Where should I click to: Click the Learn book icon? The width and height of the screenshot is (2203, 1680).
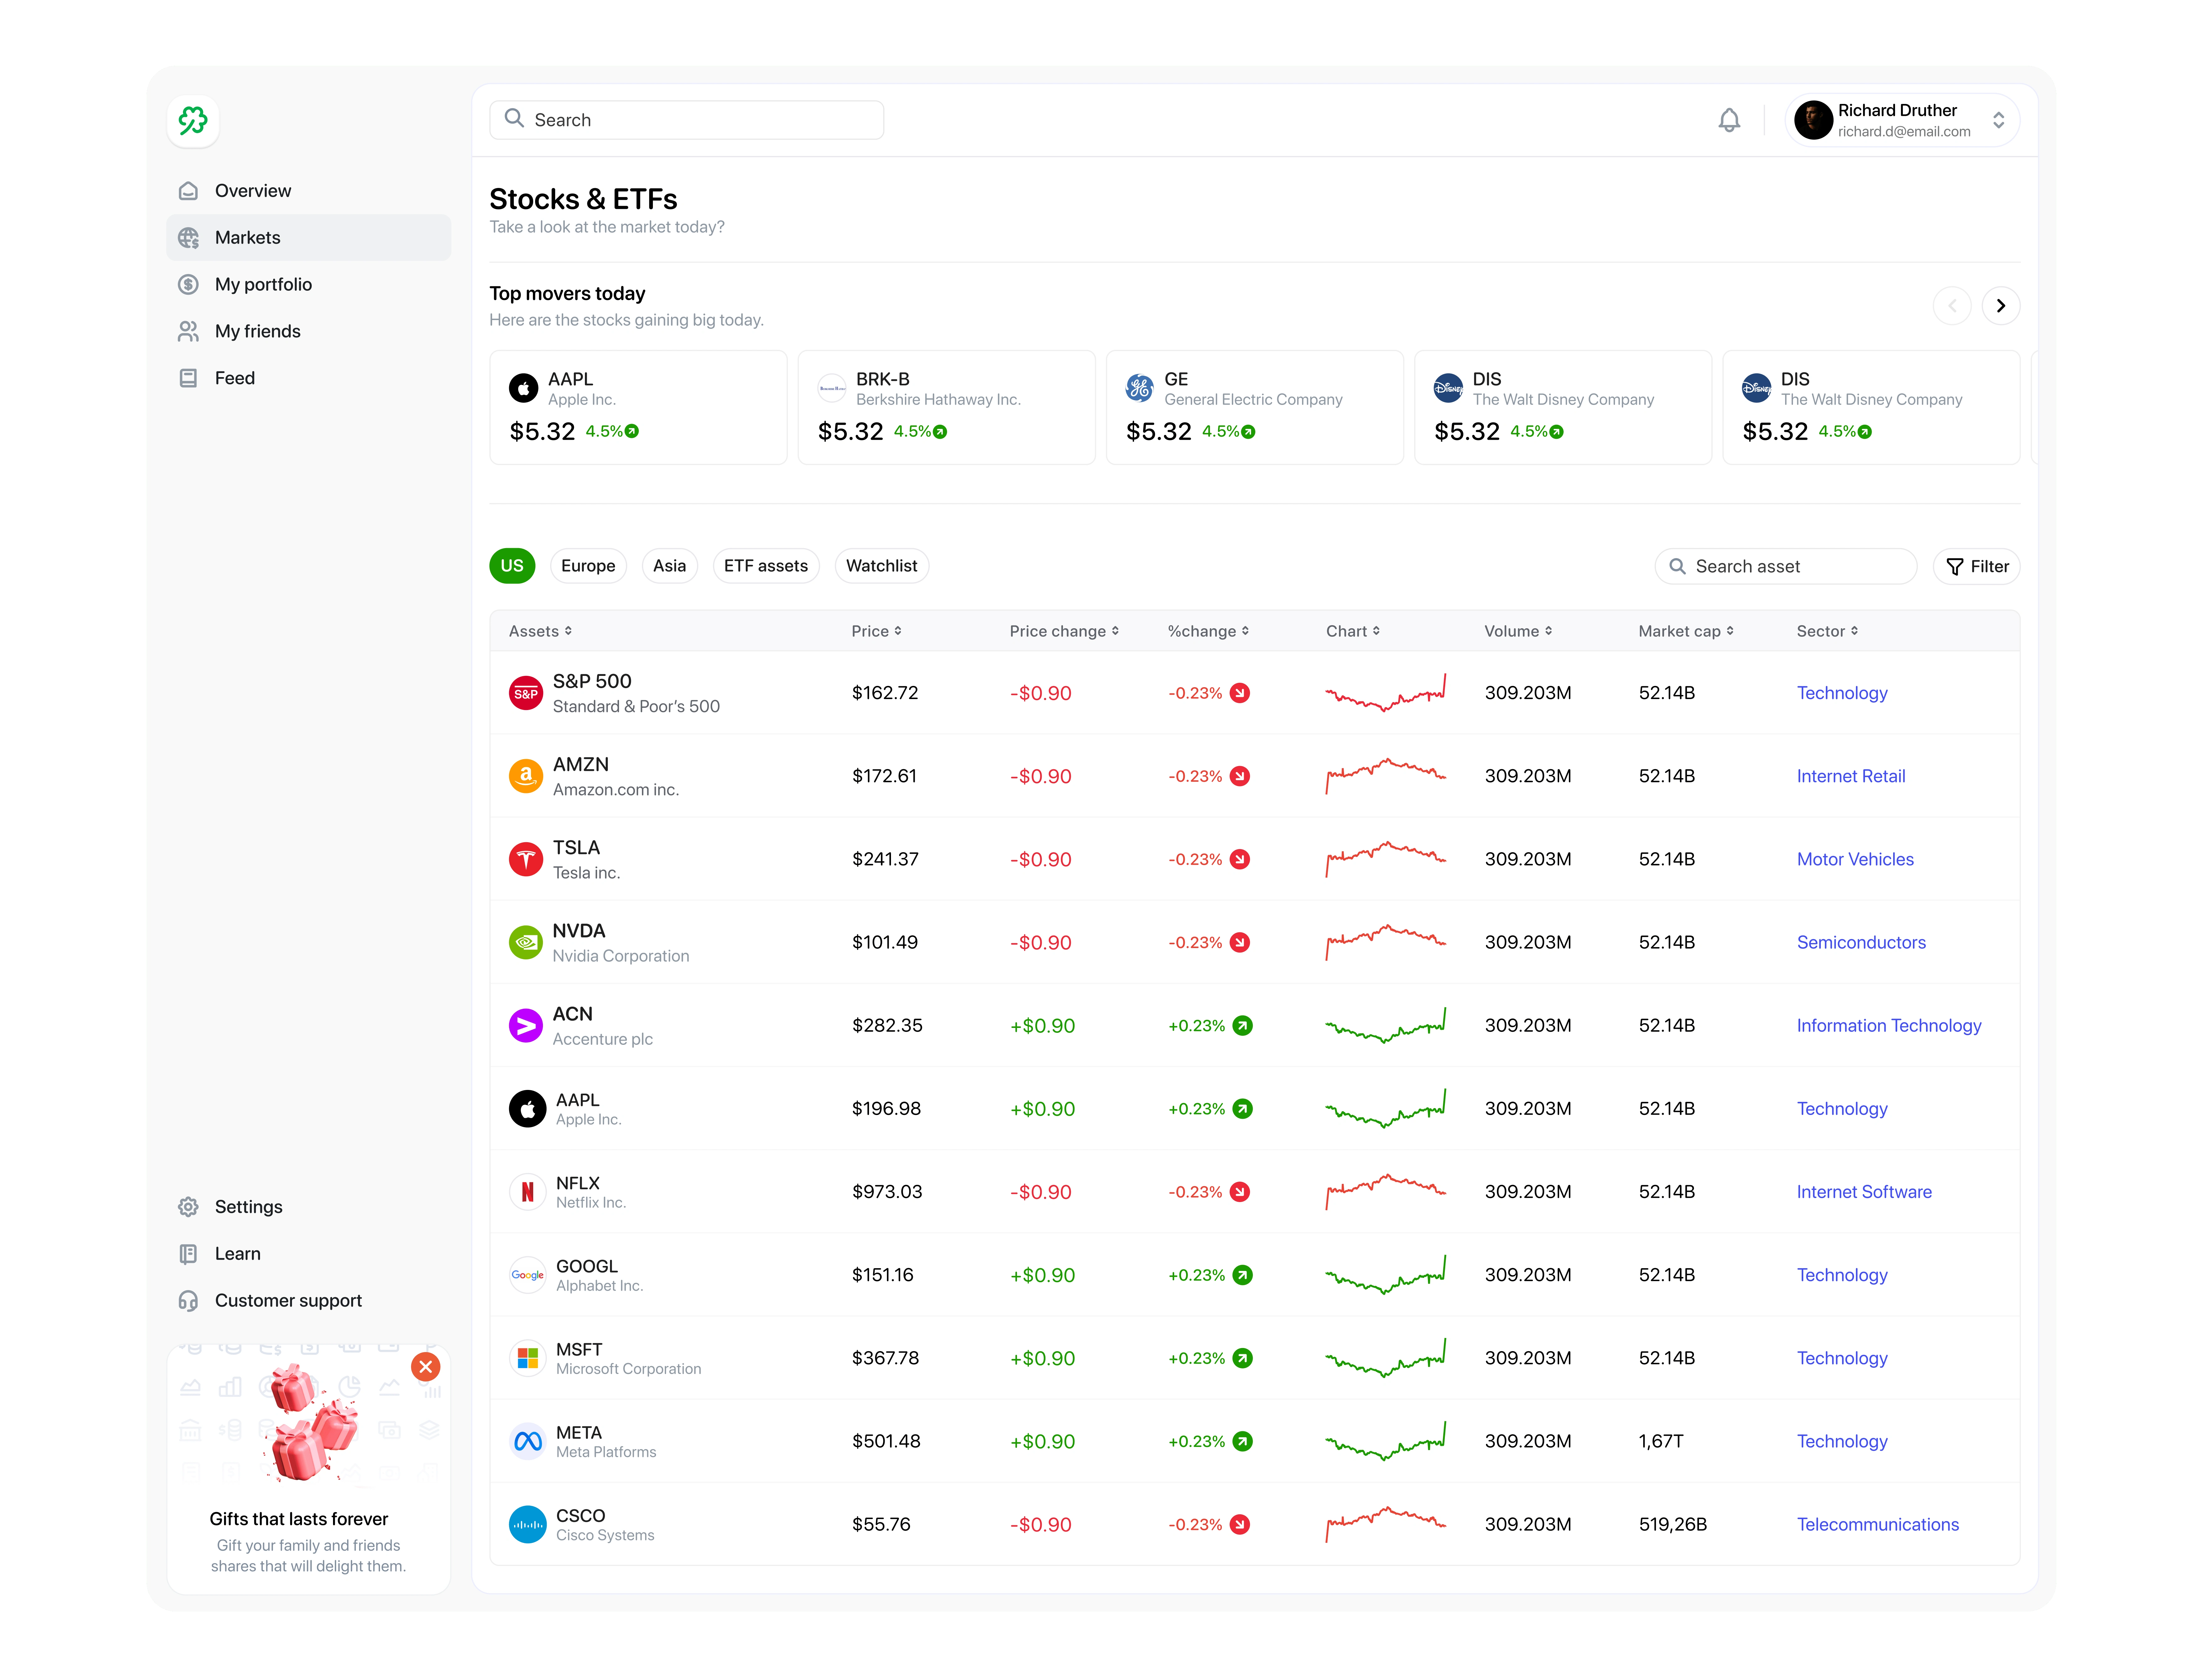tap(188, 1254)
